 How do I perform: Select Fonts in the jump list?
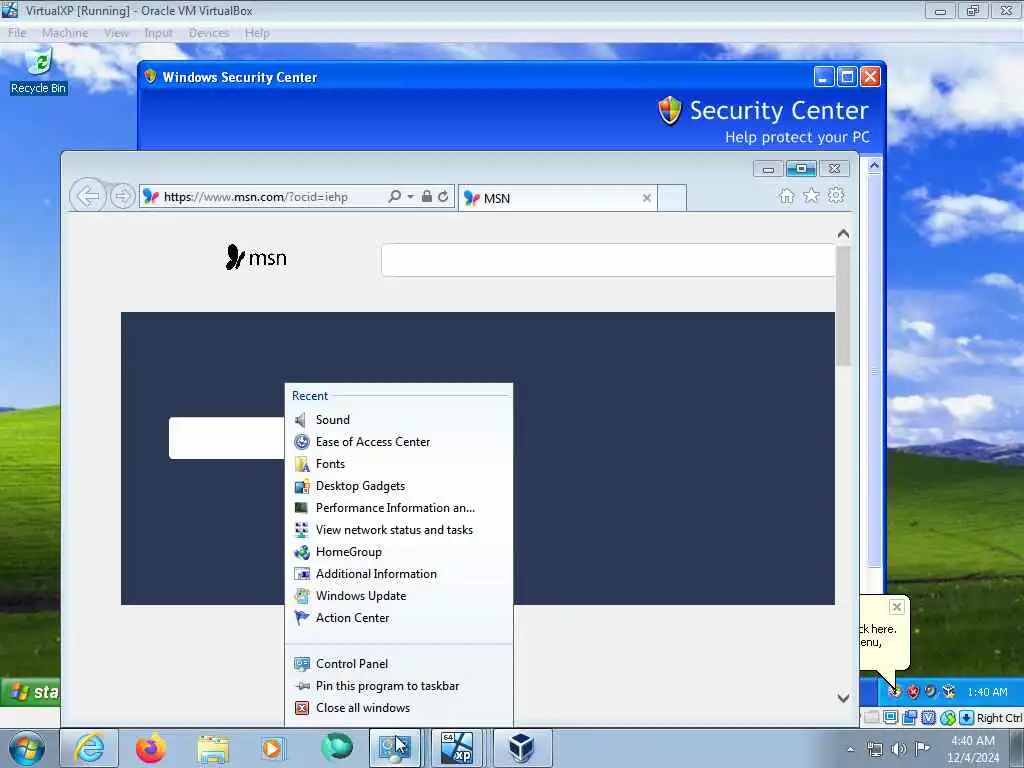(x=399, y=464)
